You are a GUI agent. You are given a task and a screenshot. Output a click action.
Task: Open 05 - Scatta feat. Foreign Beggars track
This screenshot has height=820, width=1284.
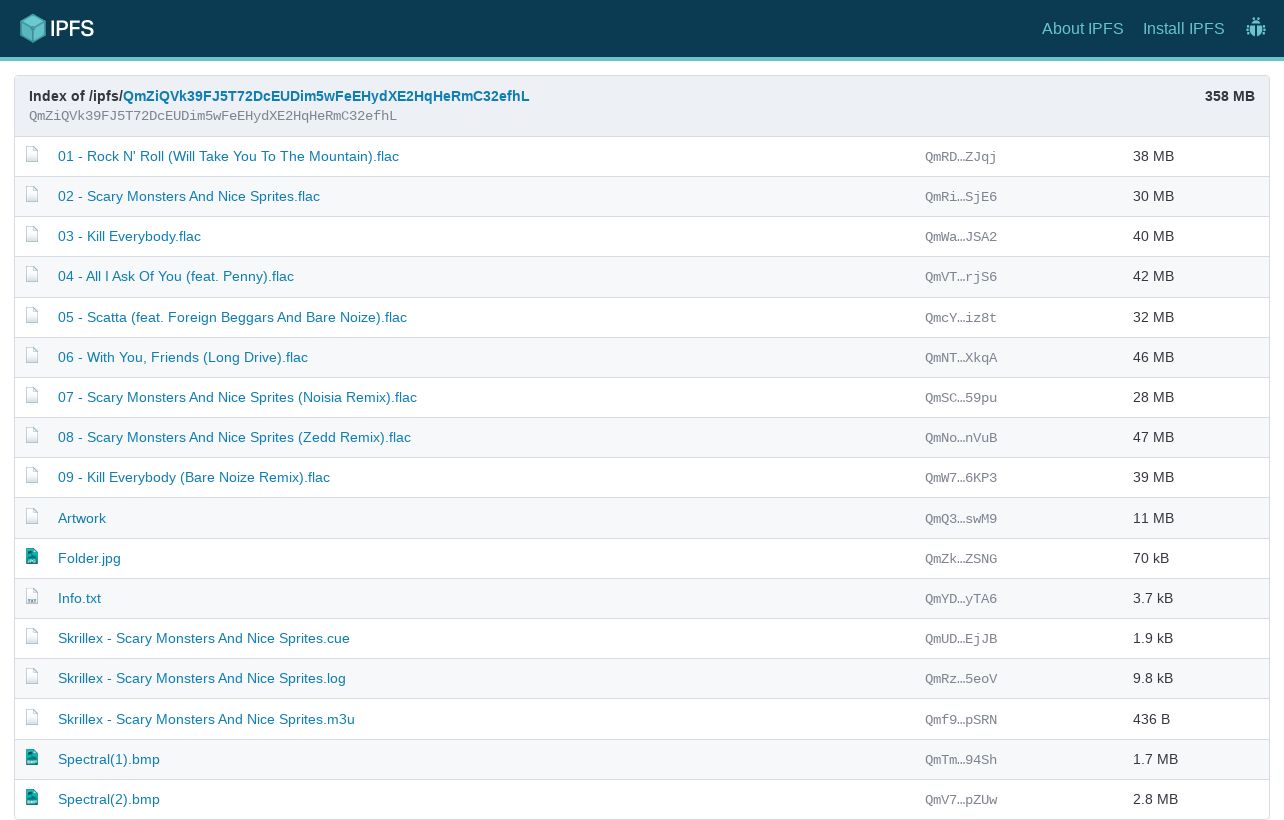pyautogui.click(x=232, y=317)
